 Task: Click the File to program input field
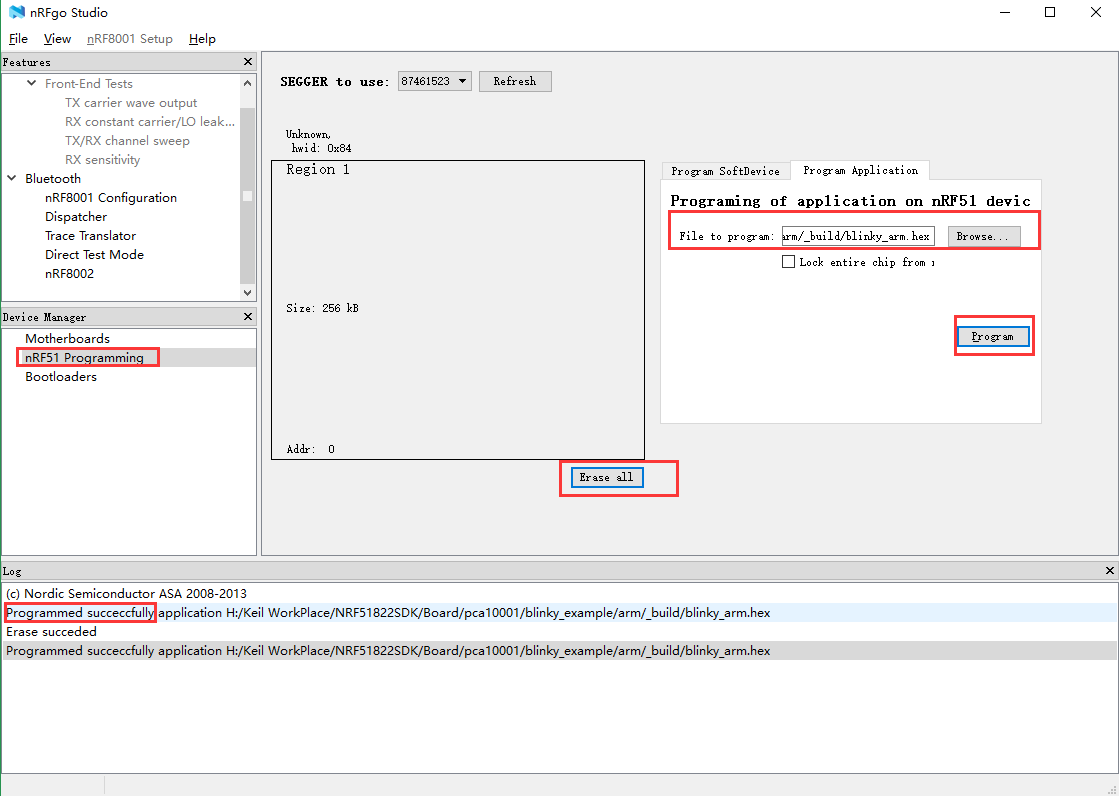[858, 236]
